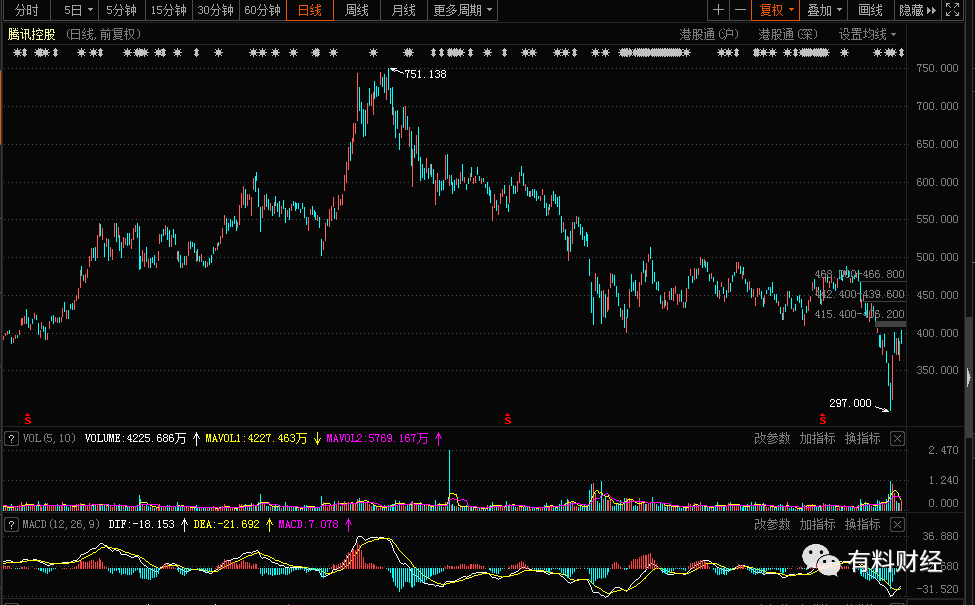Close the VOL indicator panel
The height and width of the screenshot is (605, 975).
click(897, 439)
